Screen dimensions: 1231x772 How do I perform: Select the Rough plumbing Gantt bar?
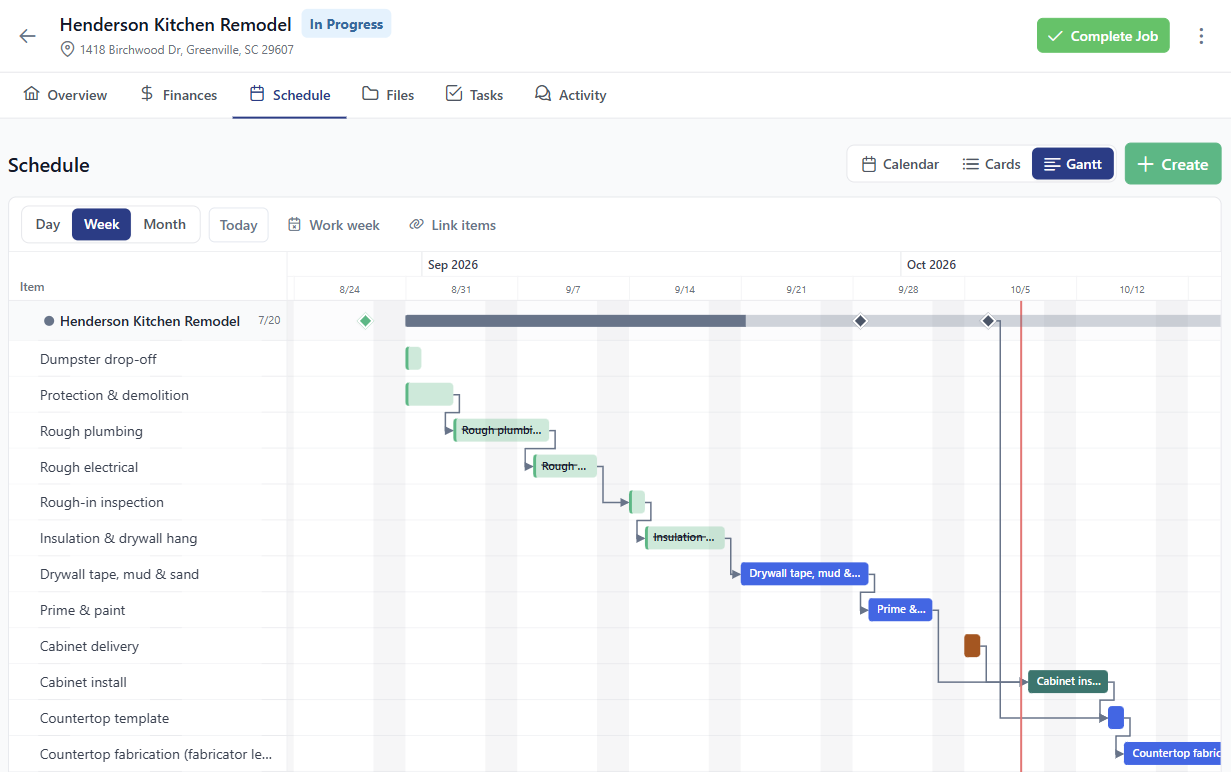501,430
